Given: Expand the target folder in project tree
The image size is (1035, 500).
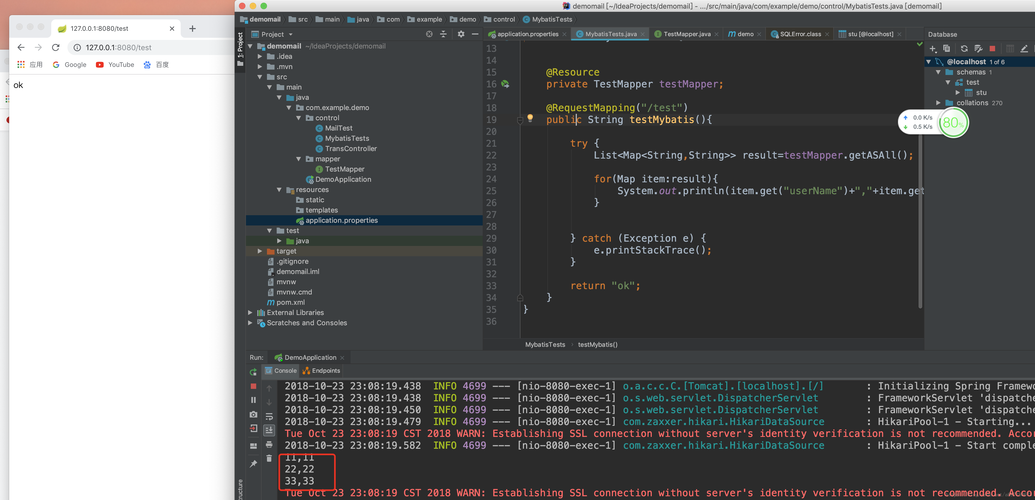Looking at the screenshot, I should click(260, 251).
